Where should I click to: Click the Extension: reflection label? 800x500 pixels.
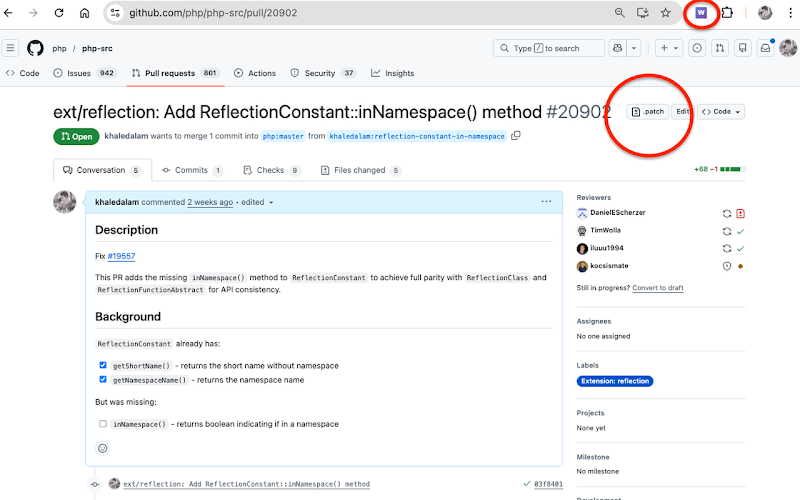(615, 381)
